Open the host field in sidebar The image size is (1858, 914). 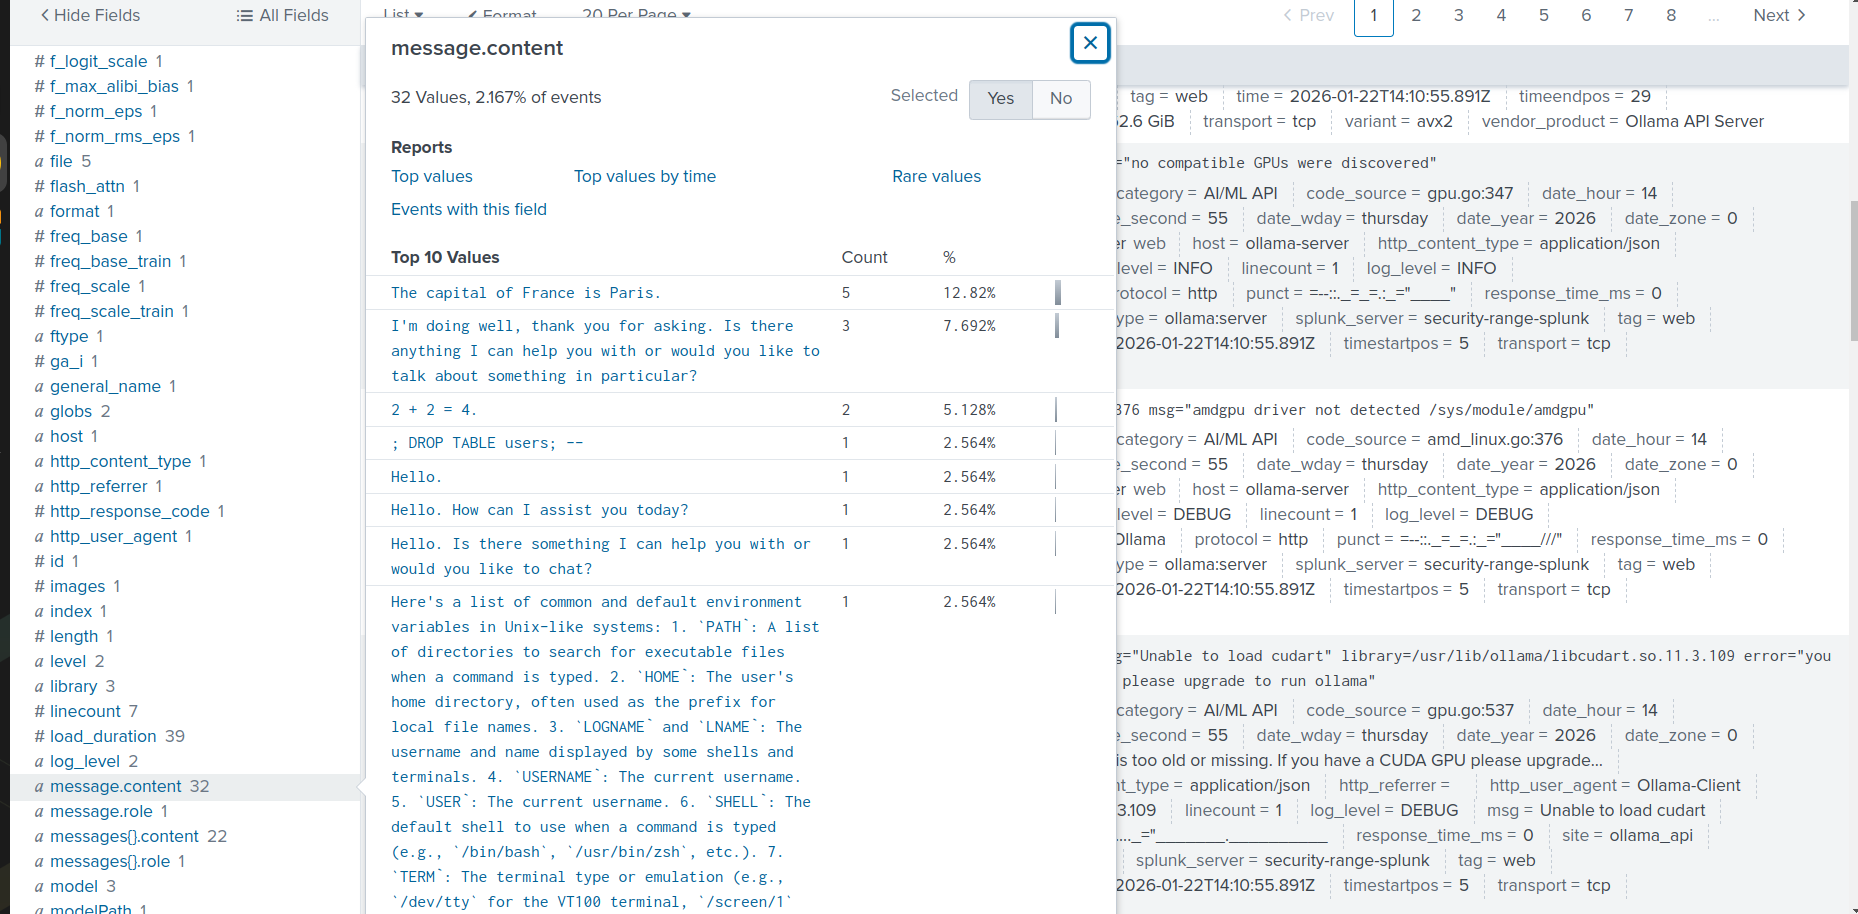(66, 436)
